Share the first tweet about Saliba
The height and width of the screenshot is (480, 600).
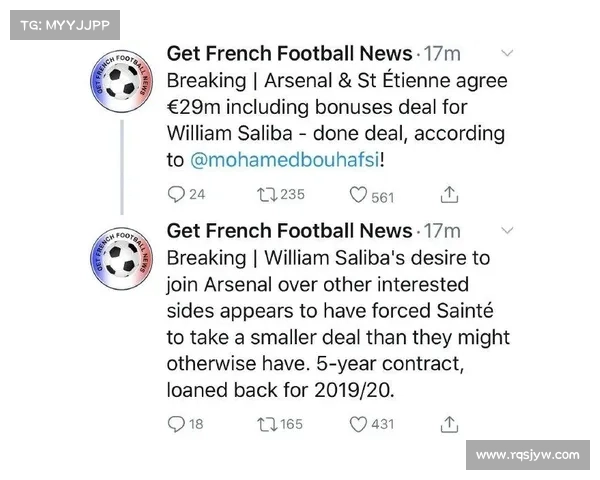pos(449,194)
